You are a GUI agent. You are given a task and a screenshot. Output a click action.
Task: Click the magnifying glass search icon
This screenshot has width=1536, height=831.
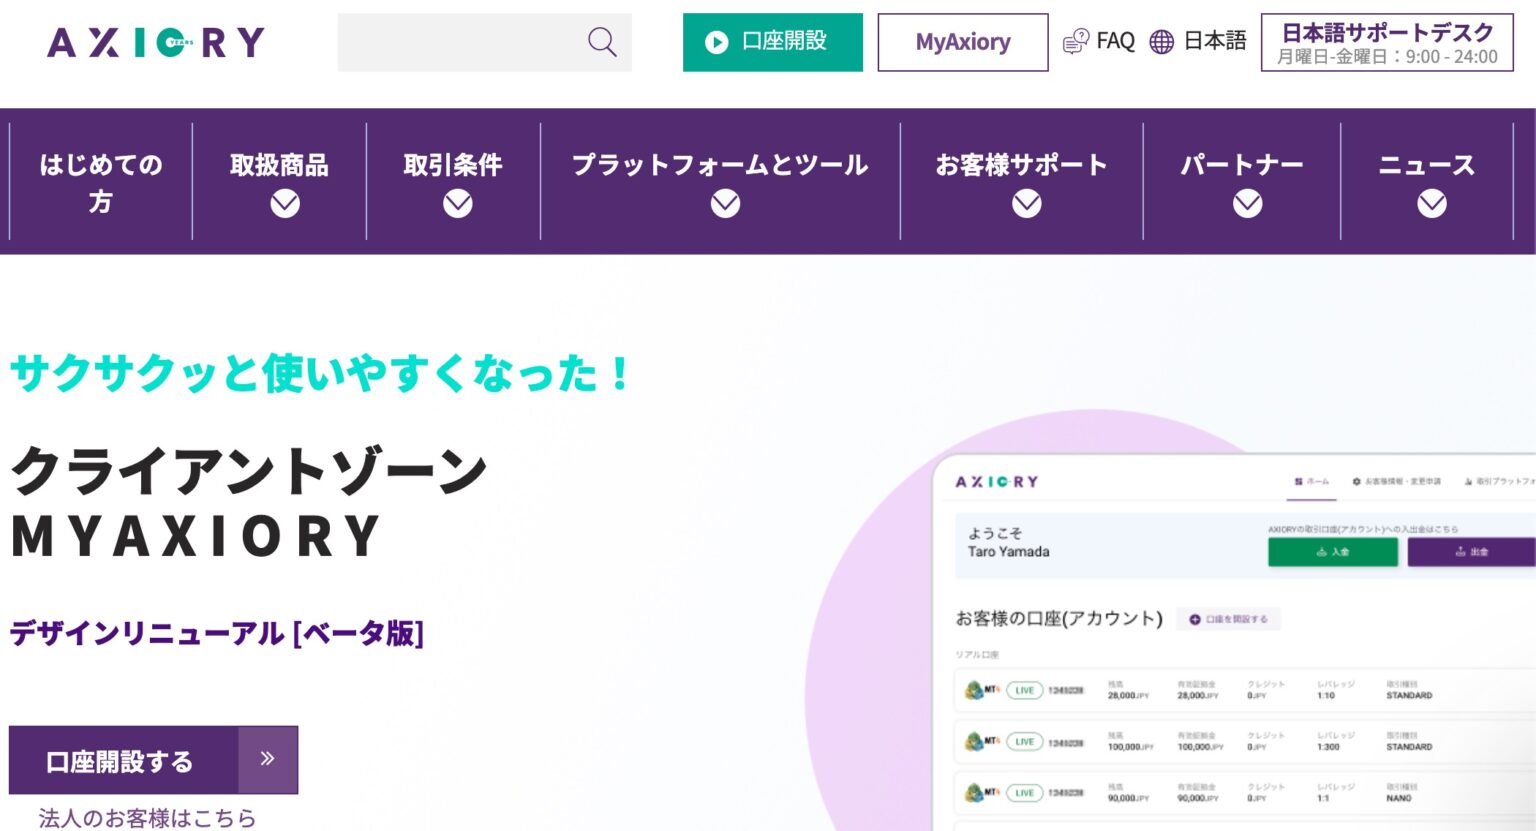pyautogui.click(x=601, y=42)
